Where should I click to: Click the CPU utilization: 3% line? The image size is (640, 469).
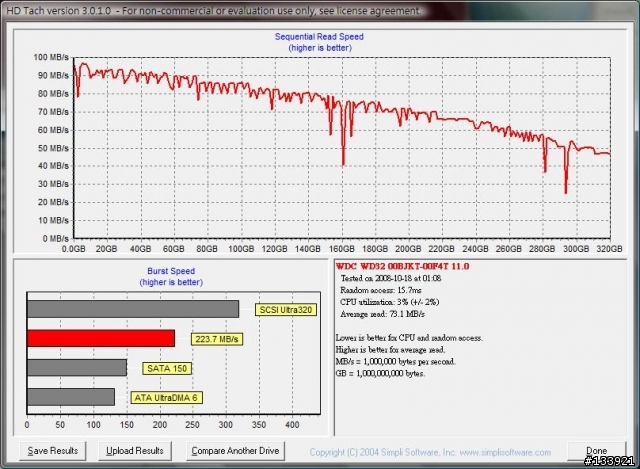[389, 302]
